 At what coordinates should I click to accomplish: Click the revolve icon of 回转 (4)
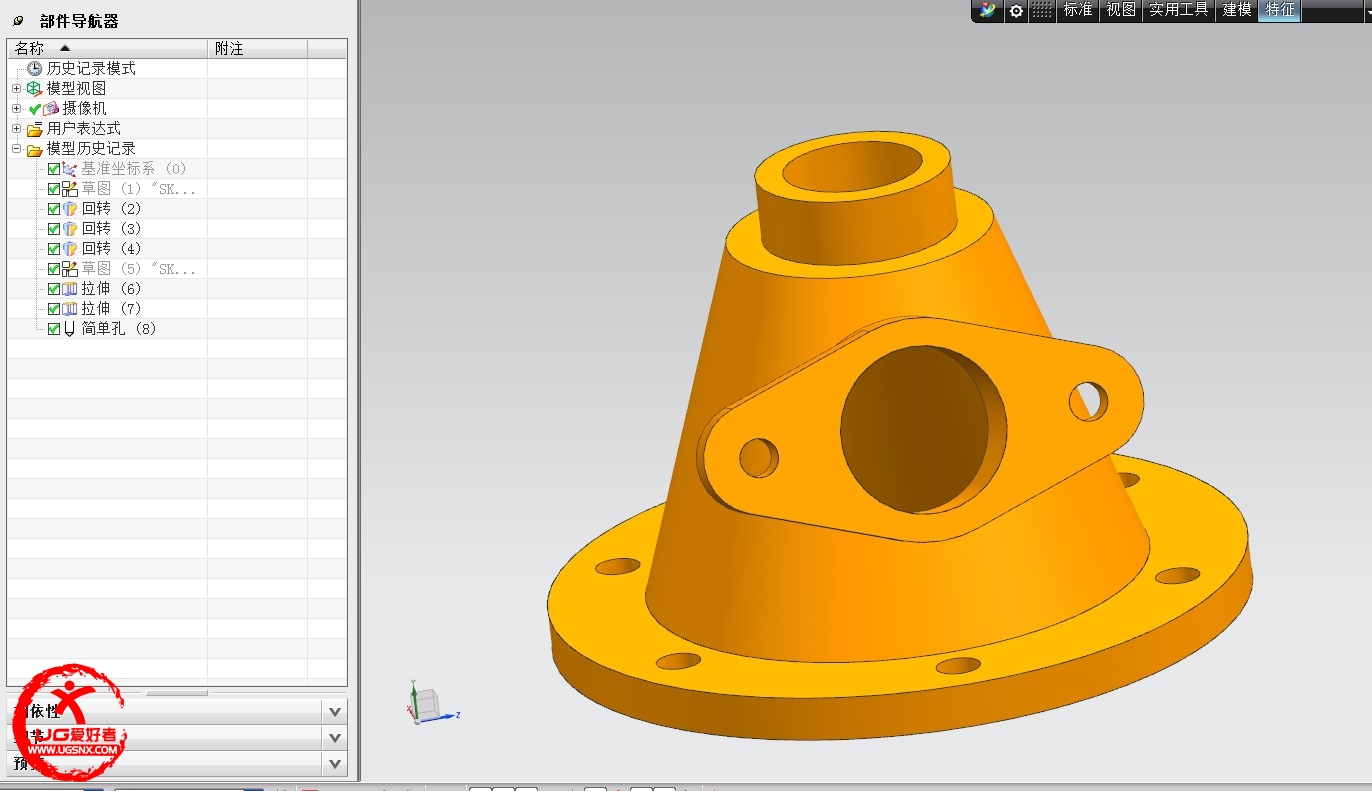click(x=70, y=249)
